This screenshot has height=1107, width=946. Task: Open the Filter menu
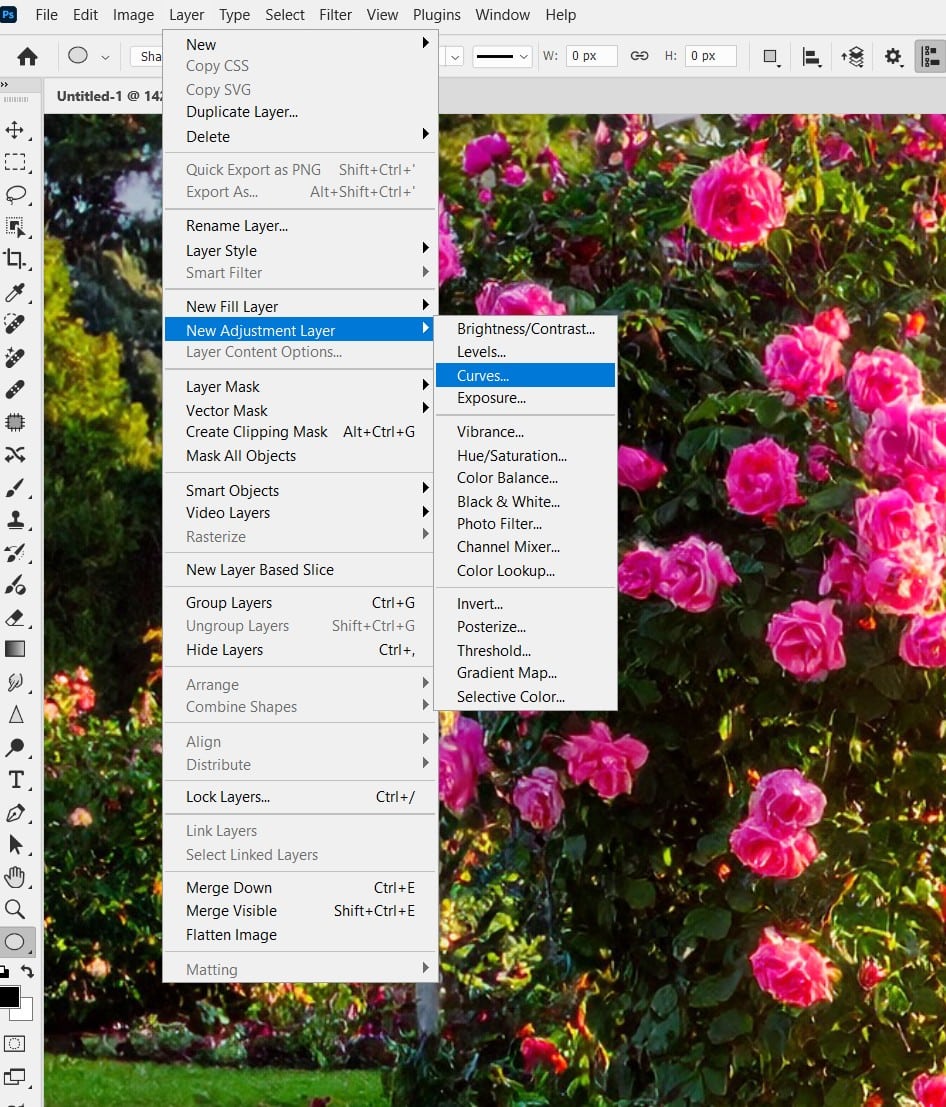click(335, 15)
